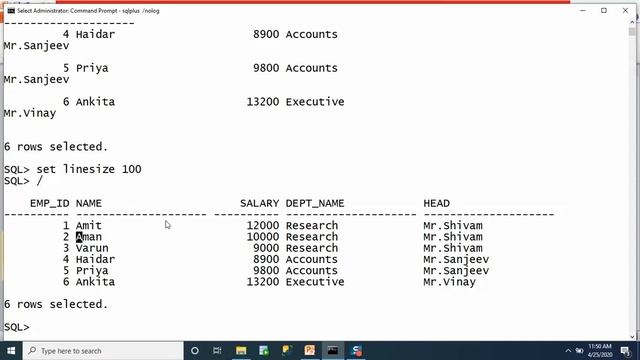This screenshot has width=640, height=360.
Task: Click the scrollbar up arrow
Action: (x=632, y=21)
